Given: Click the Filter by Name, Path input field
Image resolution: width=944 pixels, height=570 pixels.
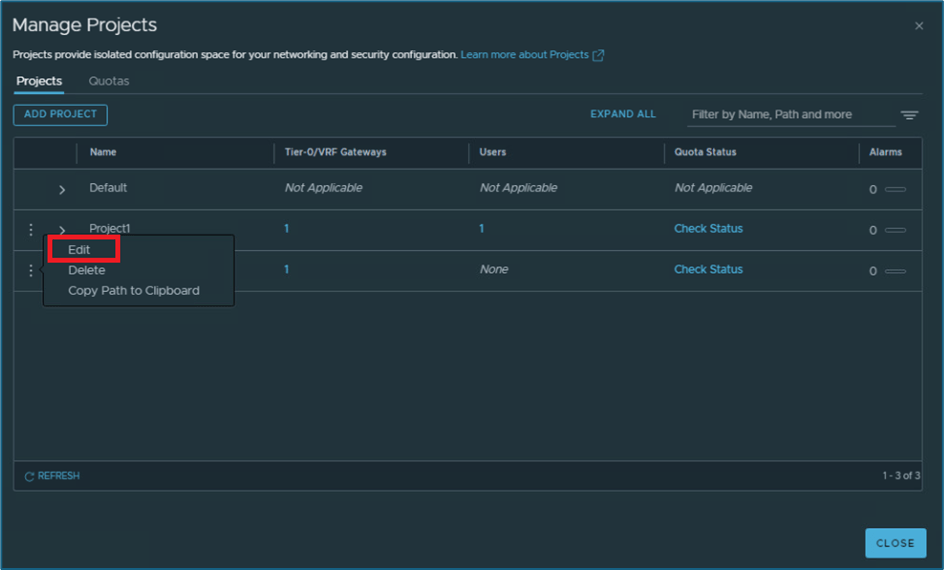Looking at the screenshot, I should coord(790,115).
